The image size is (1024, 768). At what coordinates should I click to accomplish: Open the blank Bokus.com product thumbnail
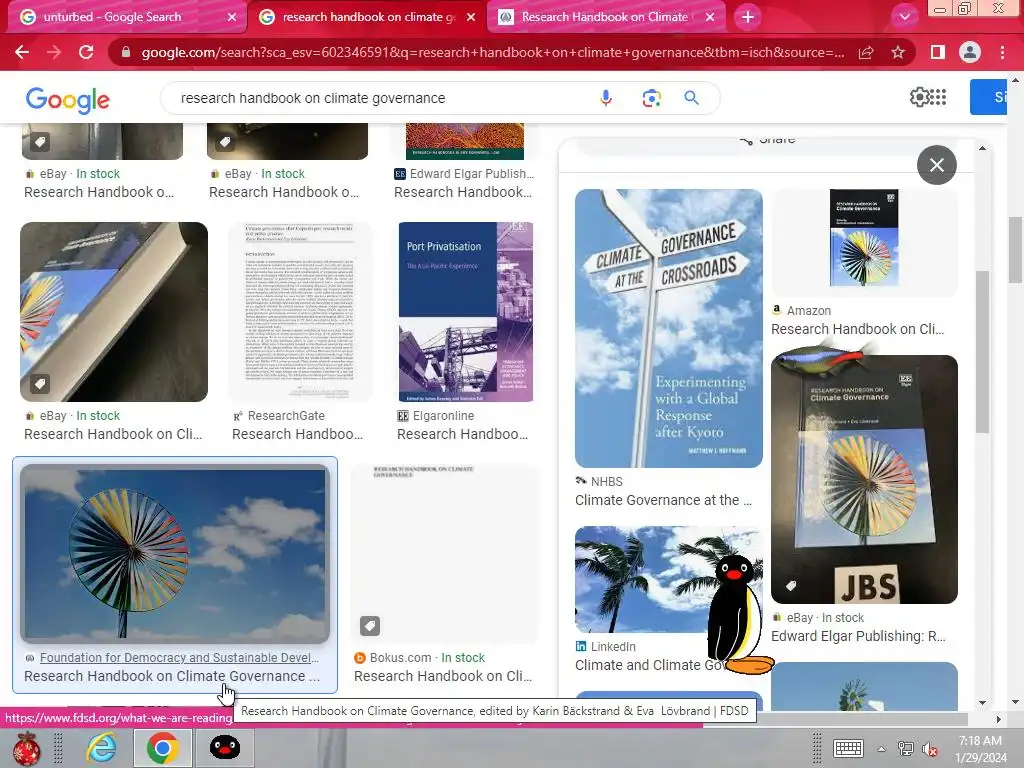pyautogui.click(x=445, y=554)
